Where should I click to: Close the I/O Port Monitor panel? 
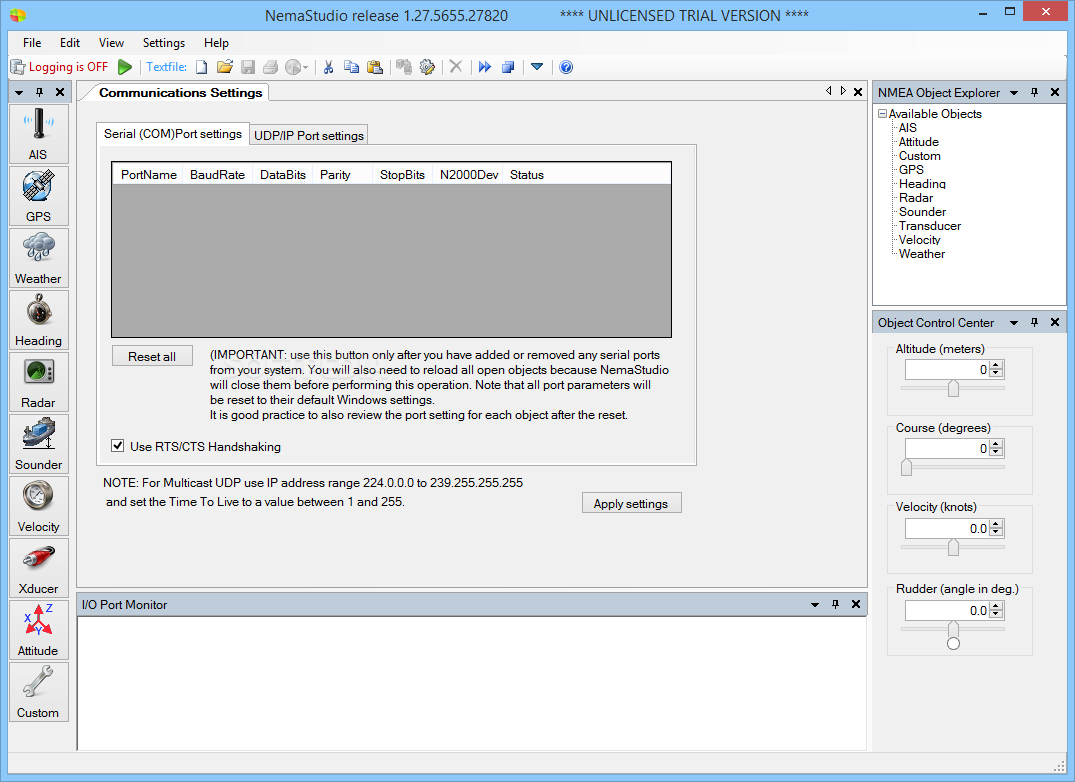click(x=856, y=604)
